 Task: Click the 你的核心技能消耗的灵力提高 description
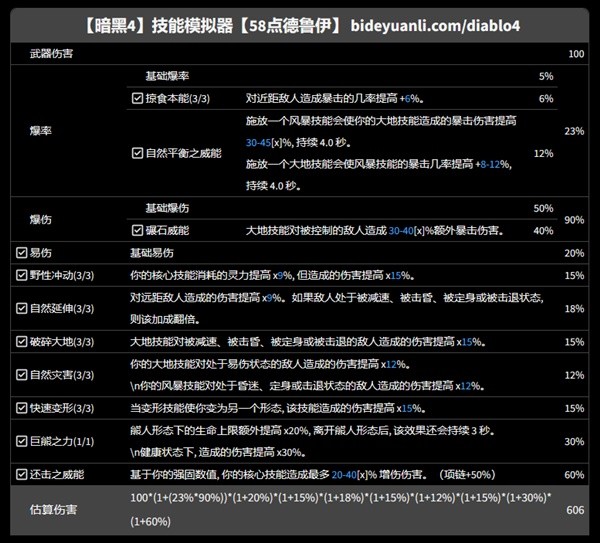pos(272,275)
